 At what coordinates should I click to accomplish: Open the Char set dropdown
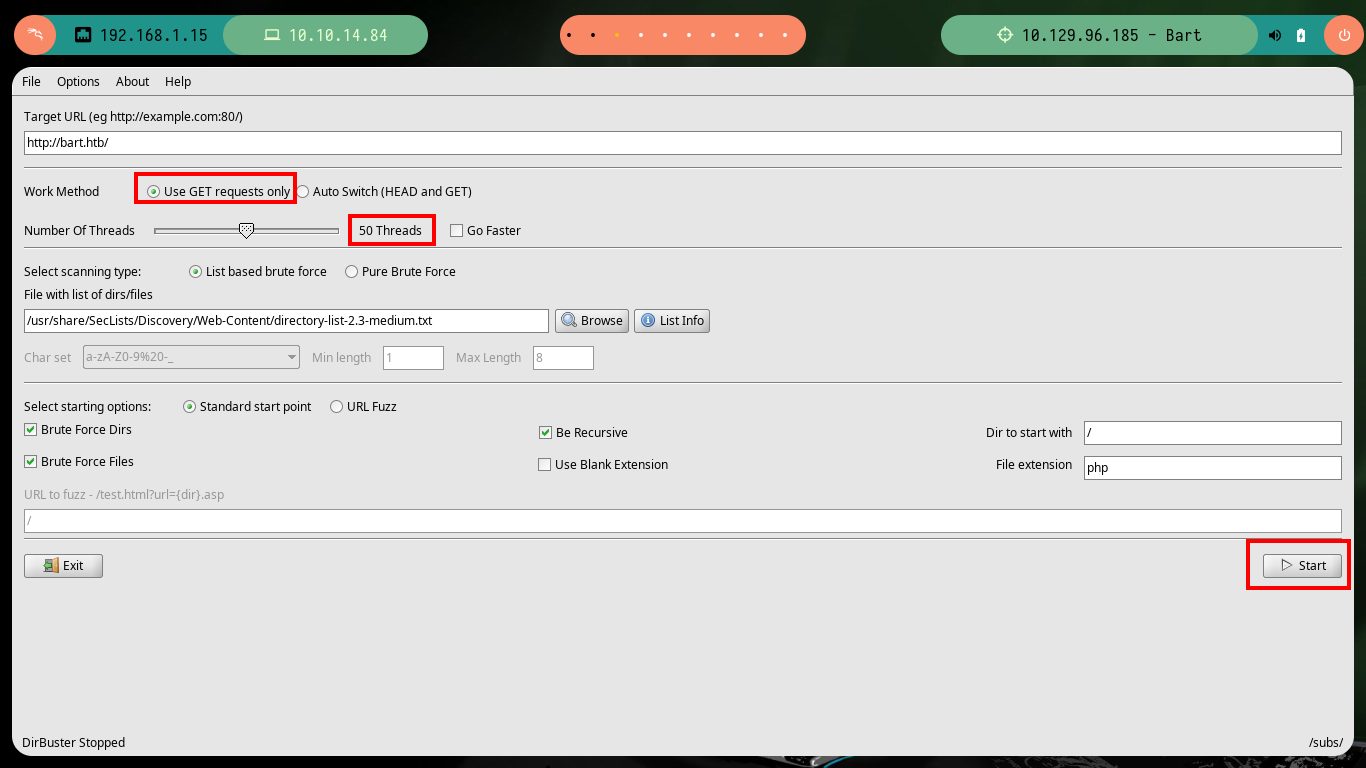tap(192, 357)
